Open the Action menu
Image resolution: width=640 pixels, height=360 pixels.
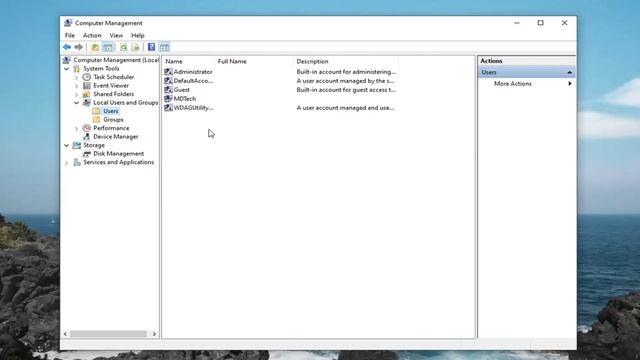92,36
